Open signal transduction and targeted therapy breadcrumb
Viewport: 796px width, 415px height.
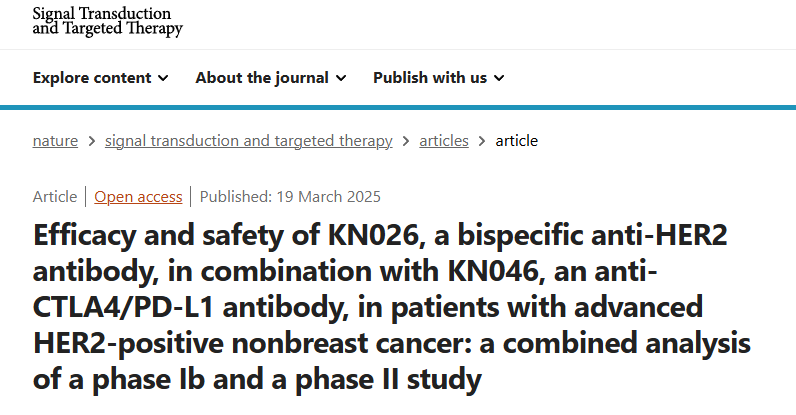(x=249, y=141)
